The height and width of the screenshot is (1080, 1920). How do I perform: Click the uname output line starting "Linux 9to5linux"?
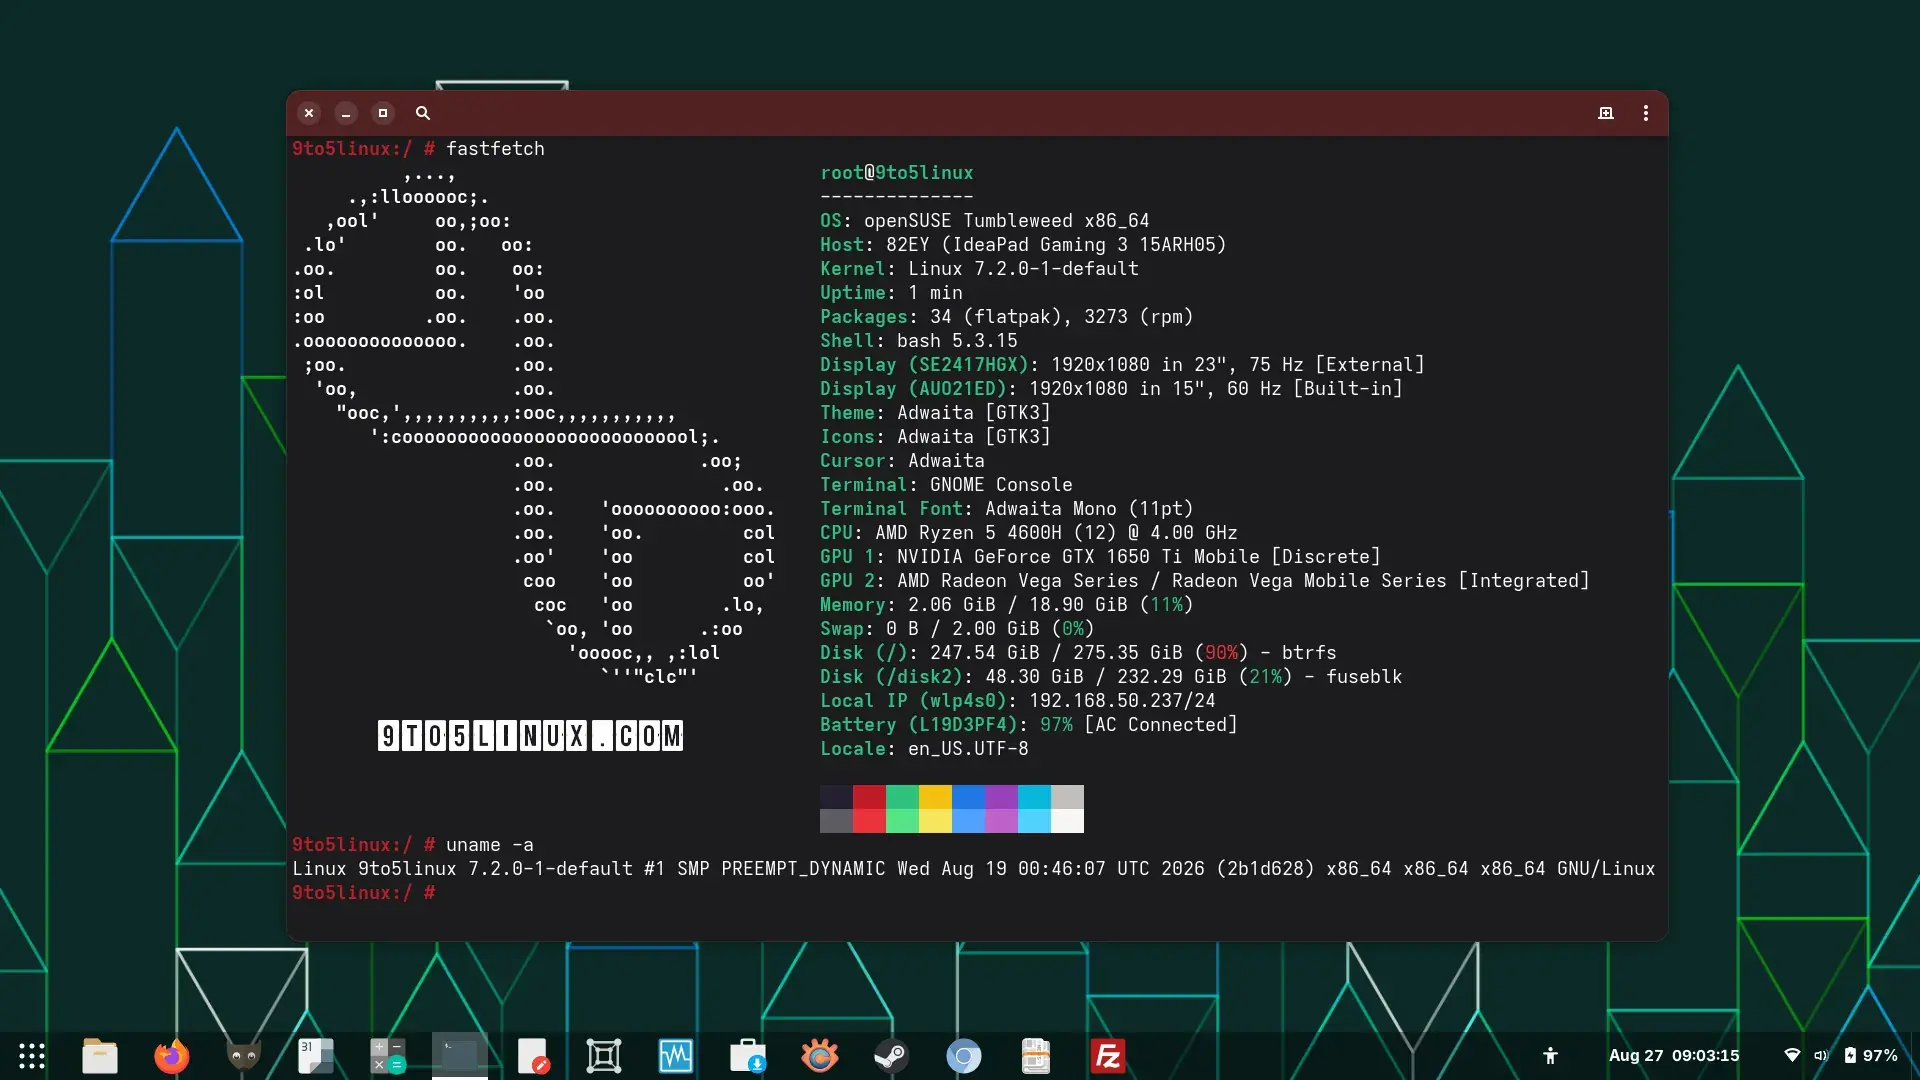tap(973, 869)
